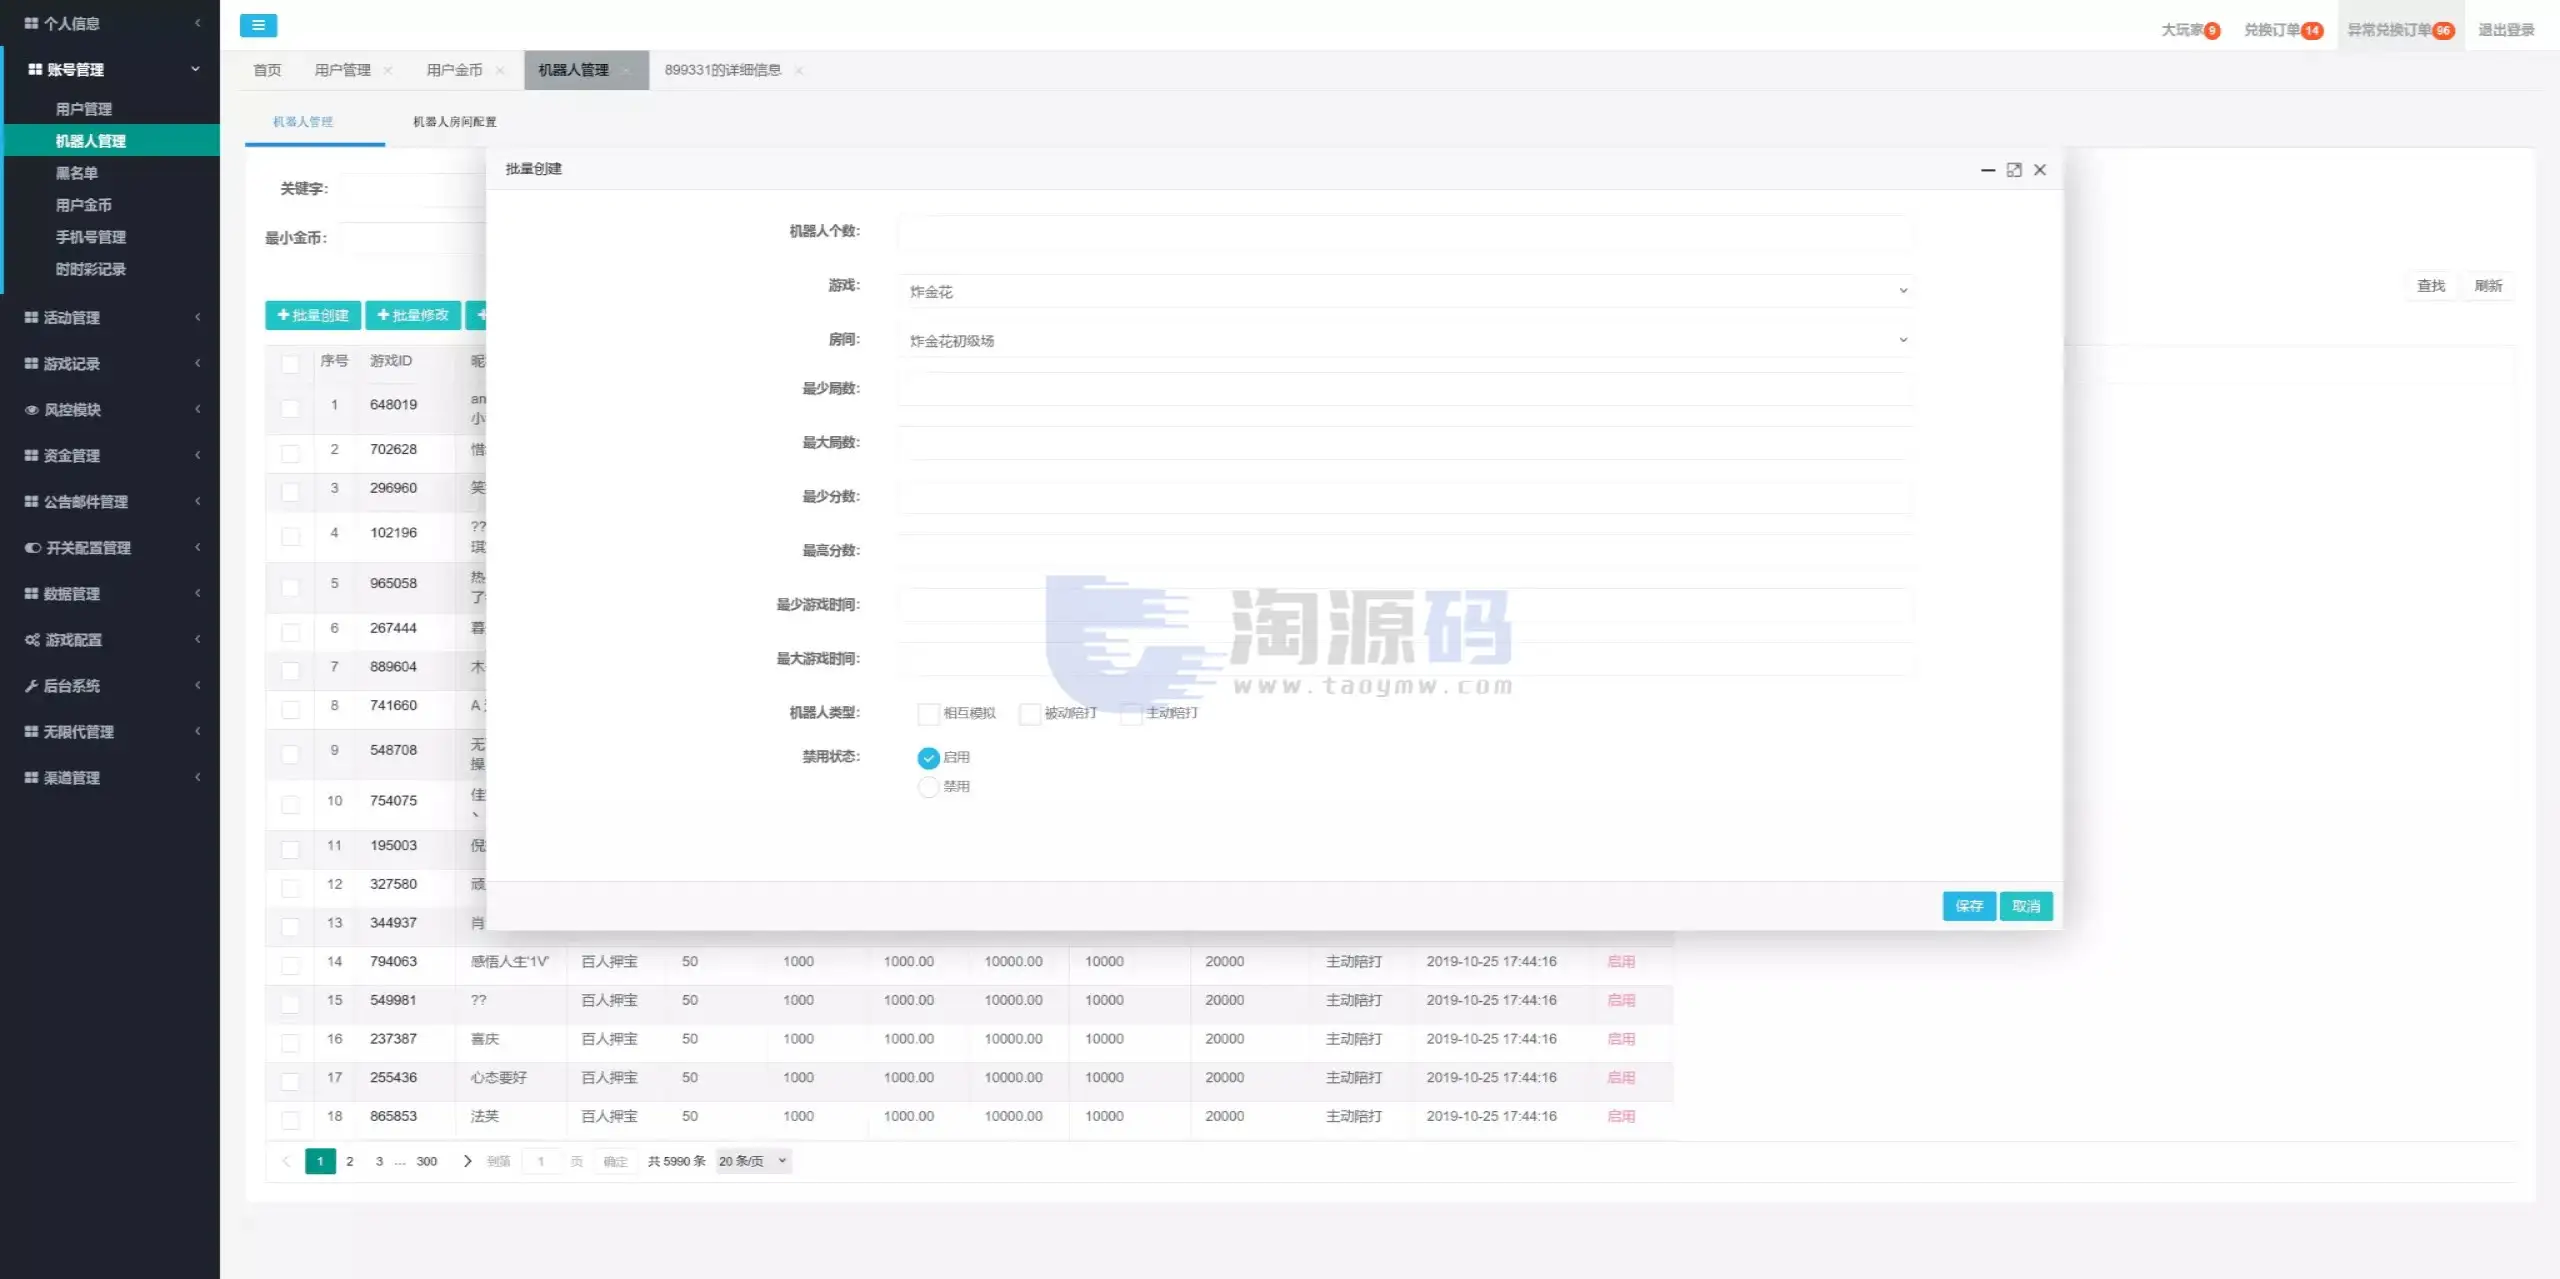Viewport: 2560px width, 1279px height.
Task: Tick checkbox for row 794063
Action: (290, 965)
